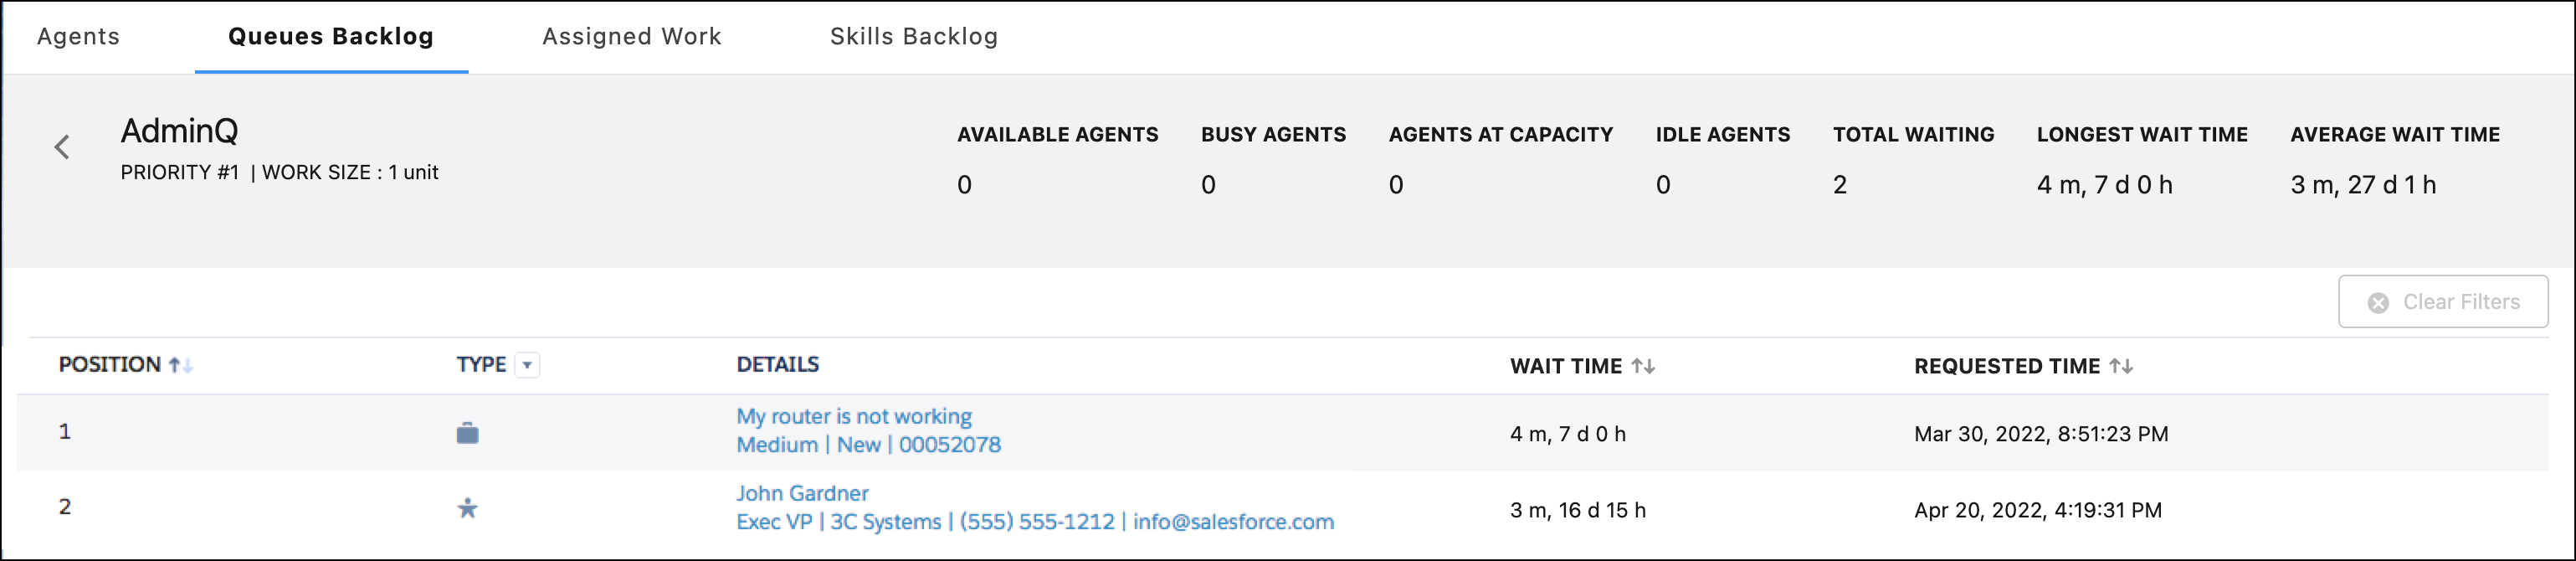Open John Gardner's record link
2576x561 pixels.
tap(803, 493)
